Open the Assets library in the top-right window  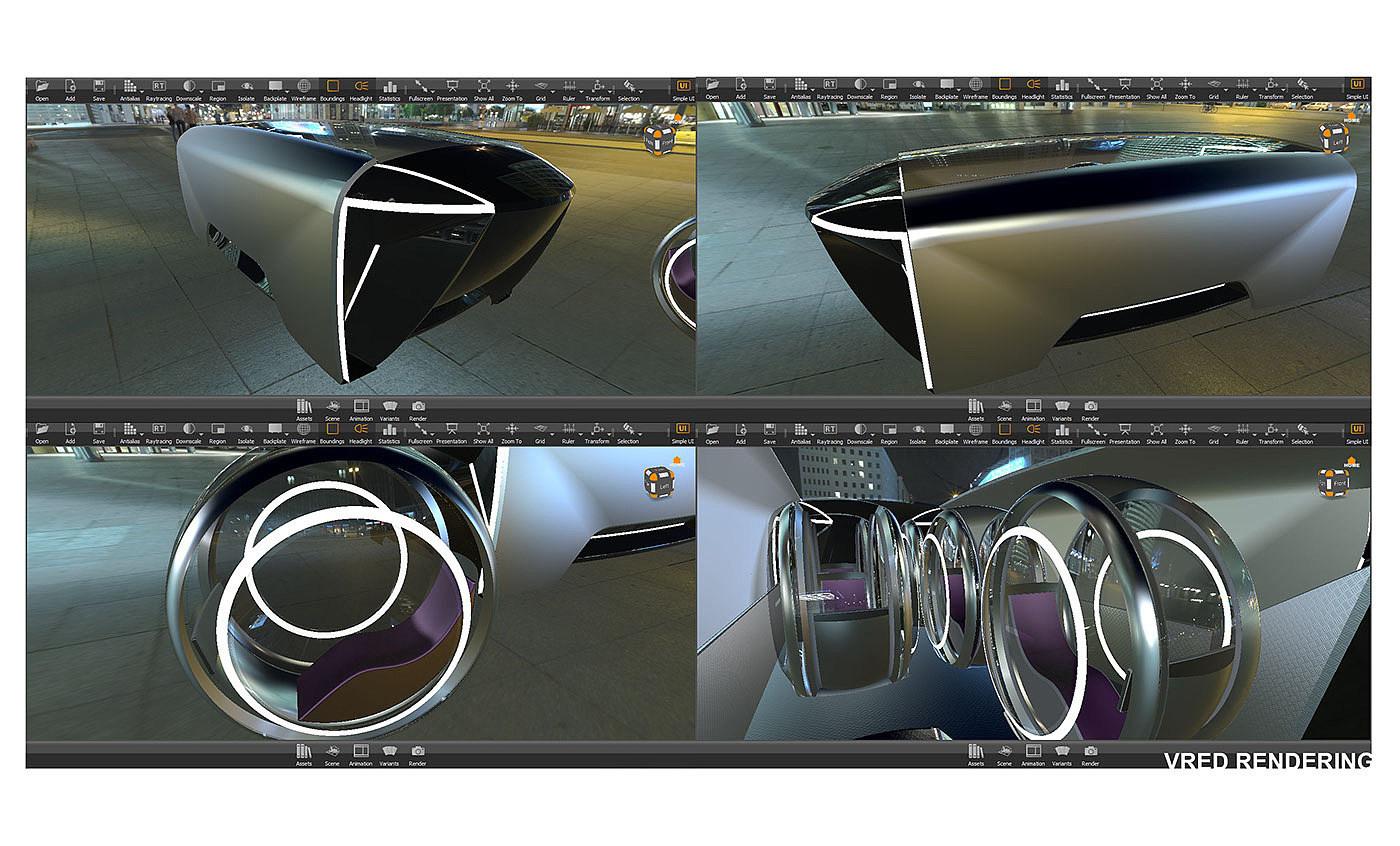click(x=976, y=408)
